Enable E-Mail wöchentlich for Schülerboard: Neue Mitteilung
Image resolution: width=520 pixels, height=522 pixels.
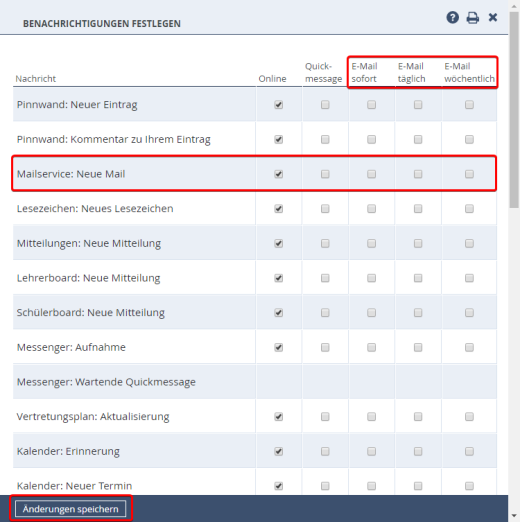click(469, 313)
